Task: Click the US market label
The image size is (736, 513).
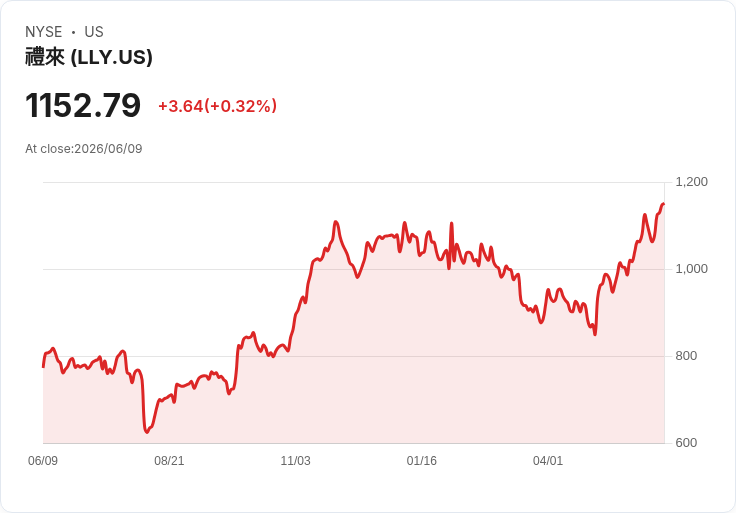Action: pyautogui.click(x=94, y=32)
